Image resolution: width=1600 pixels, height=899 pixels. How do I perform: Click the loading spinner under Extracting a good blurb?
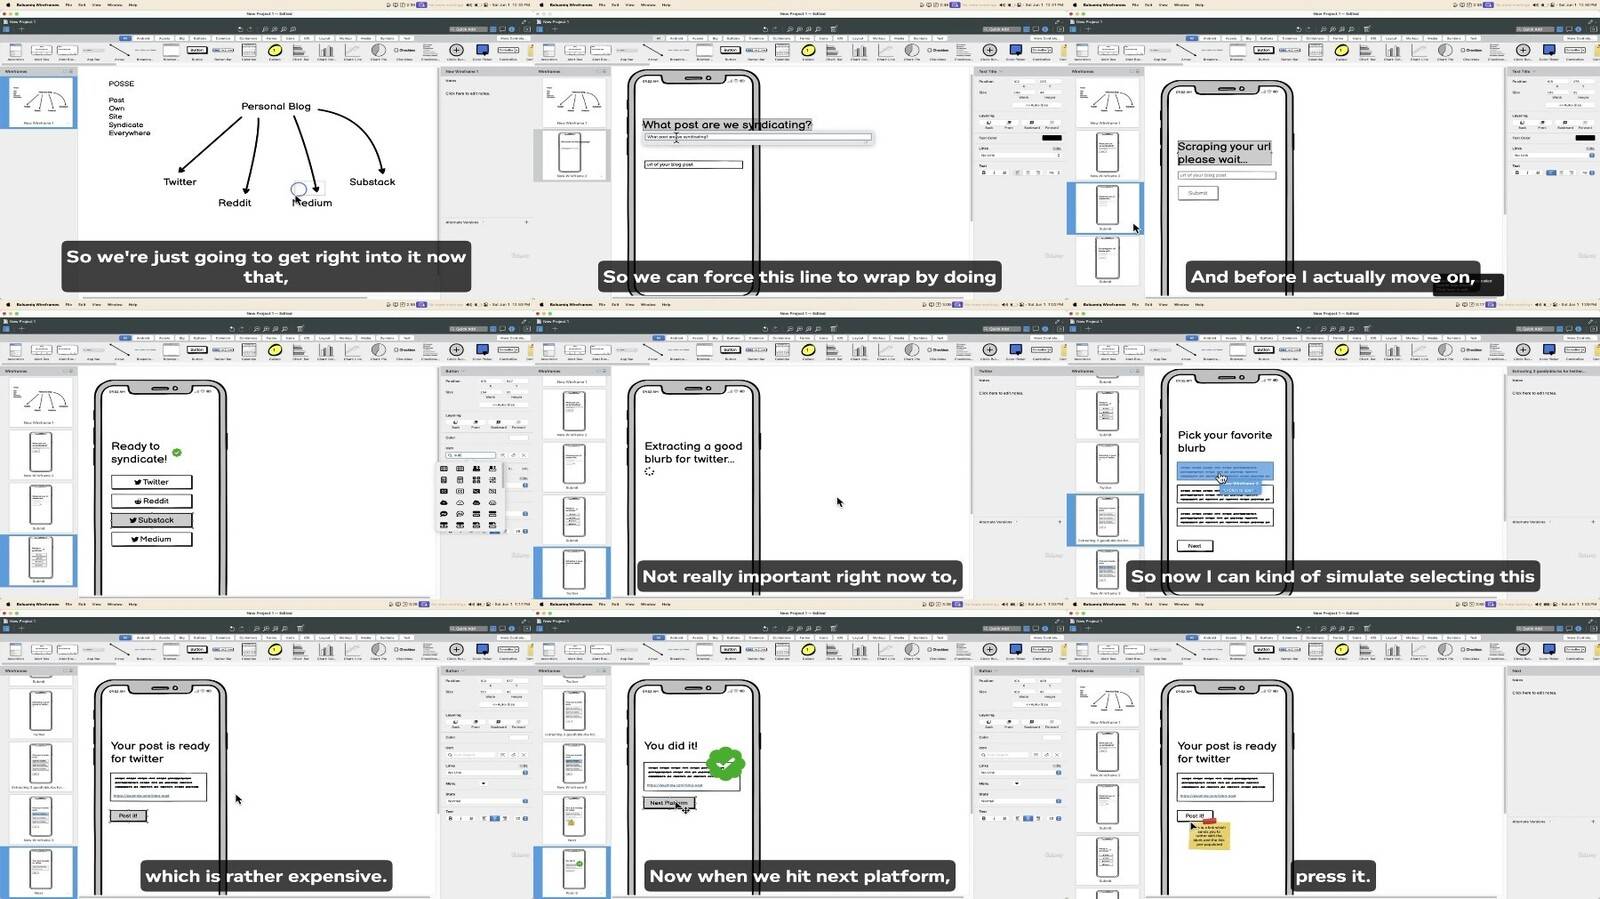click(649, 472)
